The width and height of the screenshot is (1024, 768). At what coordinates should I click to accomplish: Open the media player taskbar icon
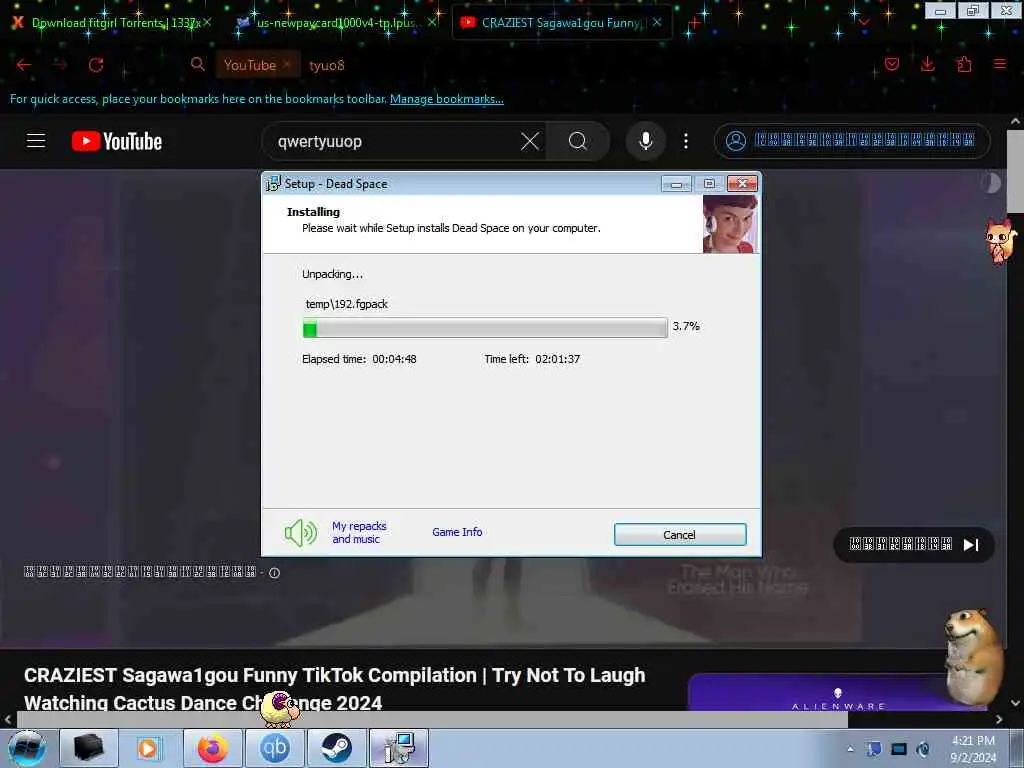pyautogui.click(x=150, y=748)
